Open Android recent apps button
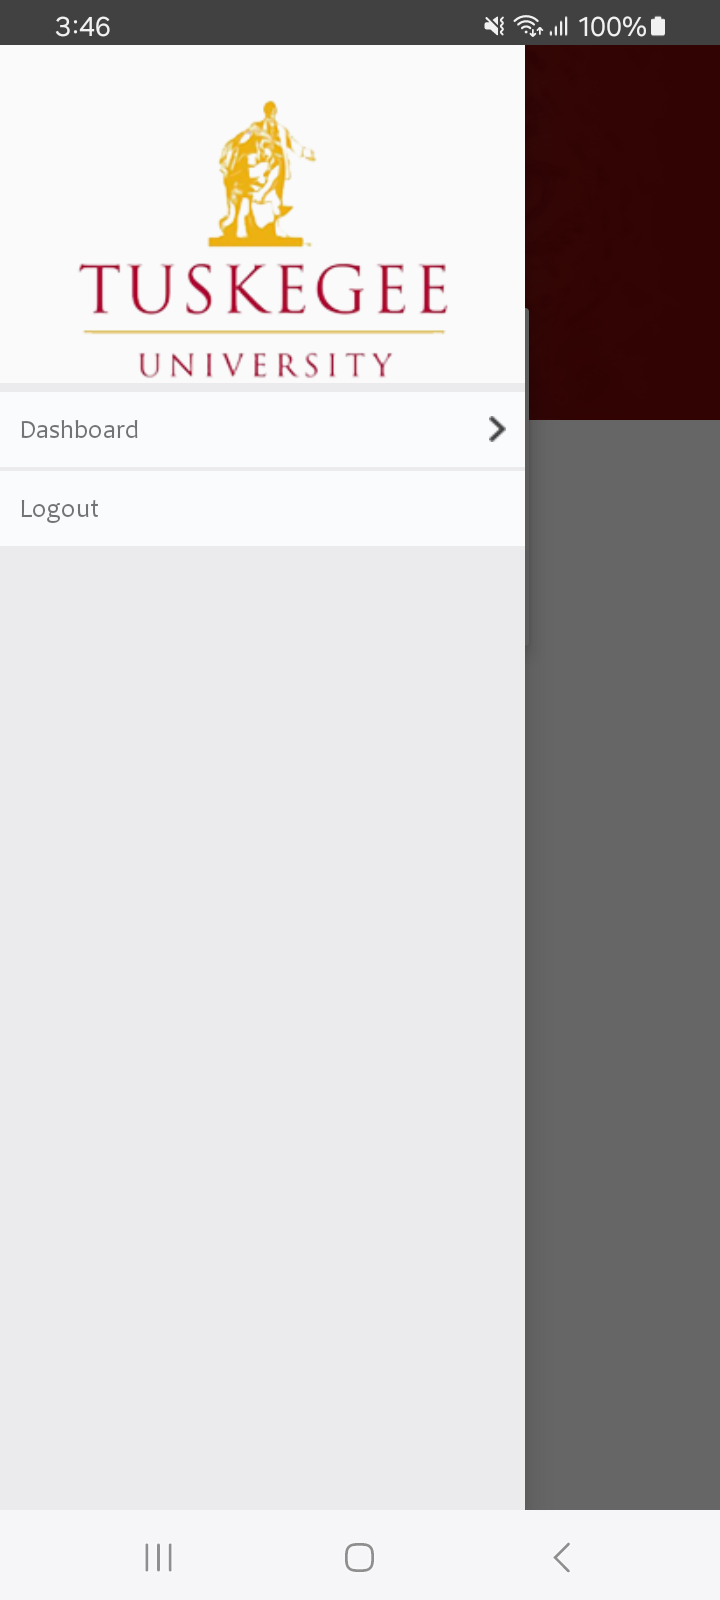The image size is (720, 1600). point(159,1557)
